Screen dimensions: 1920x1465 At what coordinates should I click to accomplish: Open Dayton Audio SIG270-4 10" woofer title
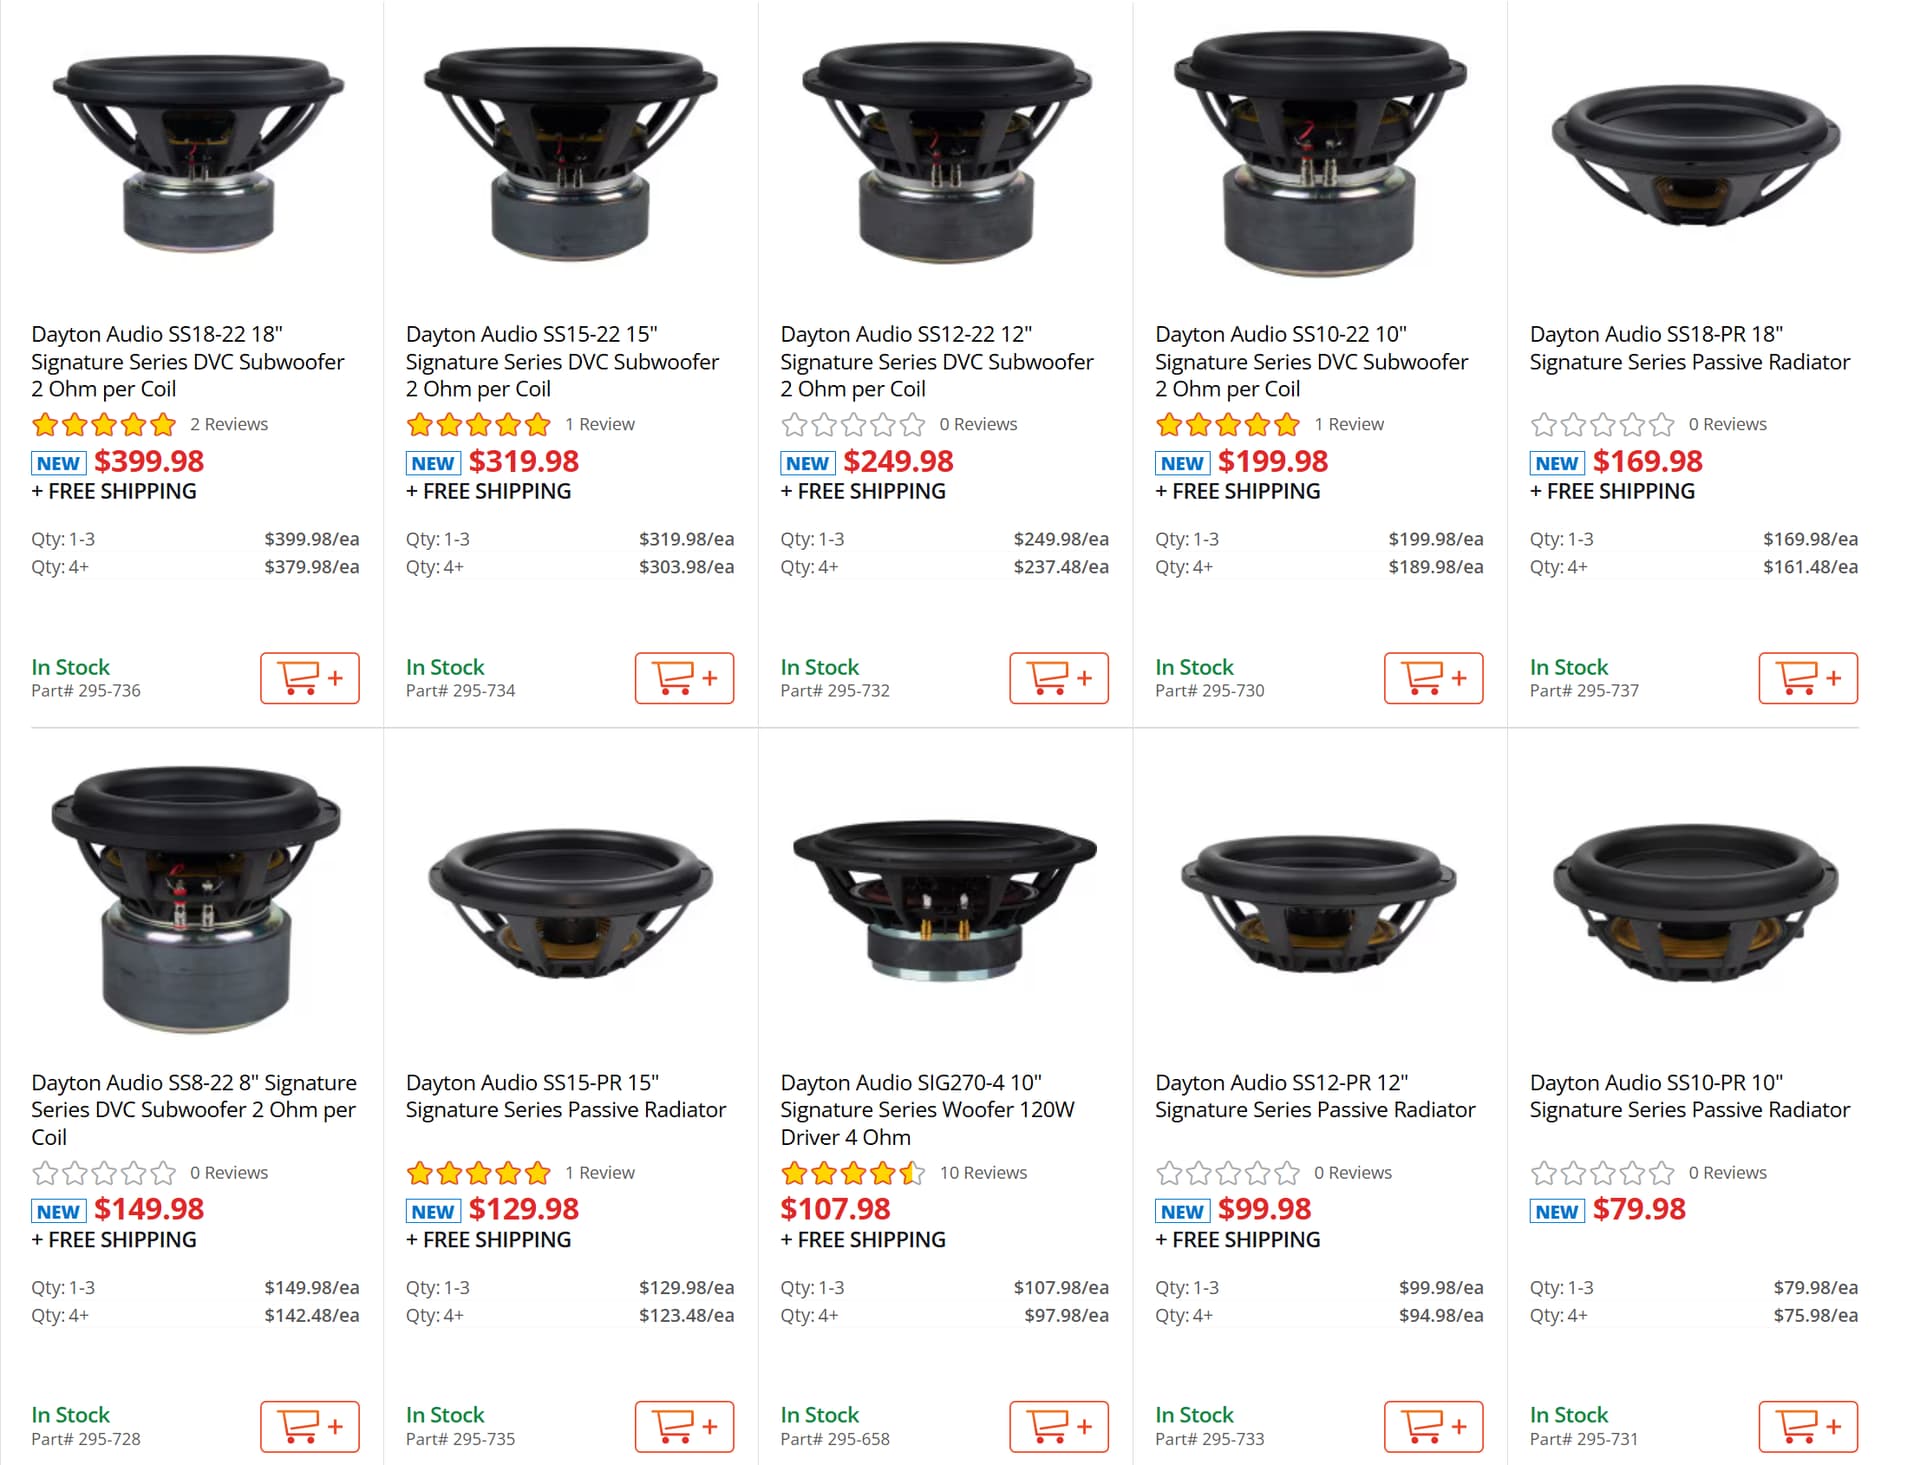927,1109
